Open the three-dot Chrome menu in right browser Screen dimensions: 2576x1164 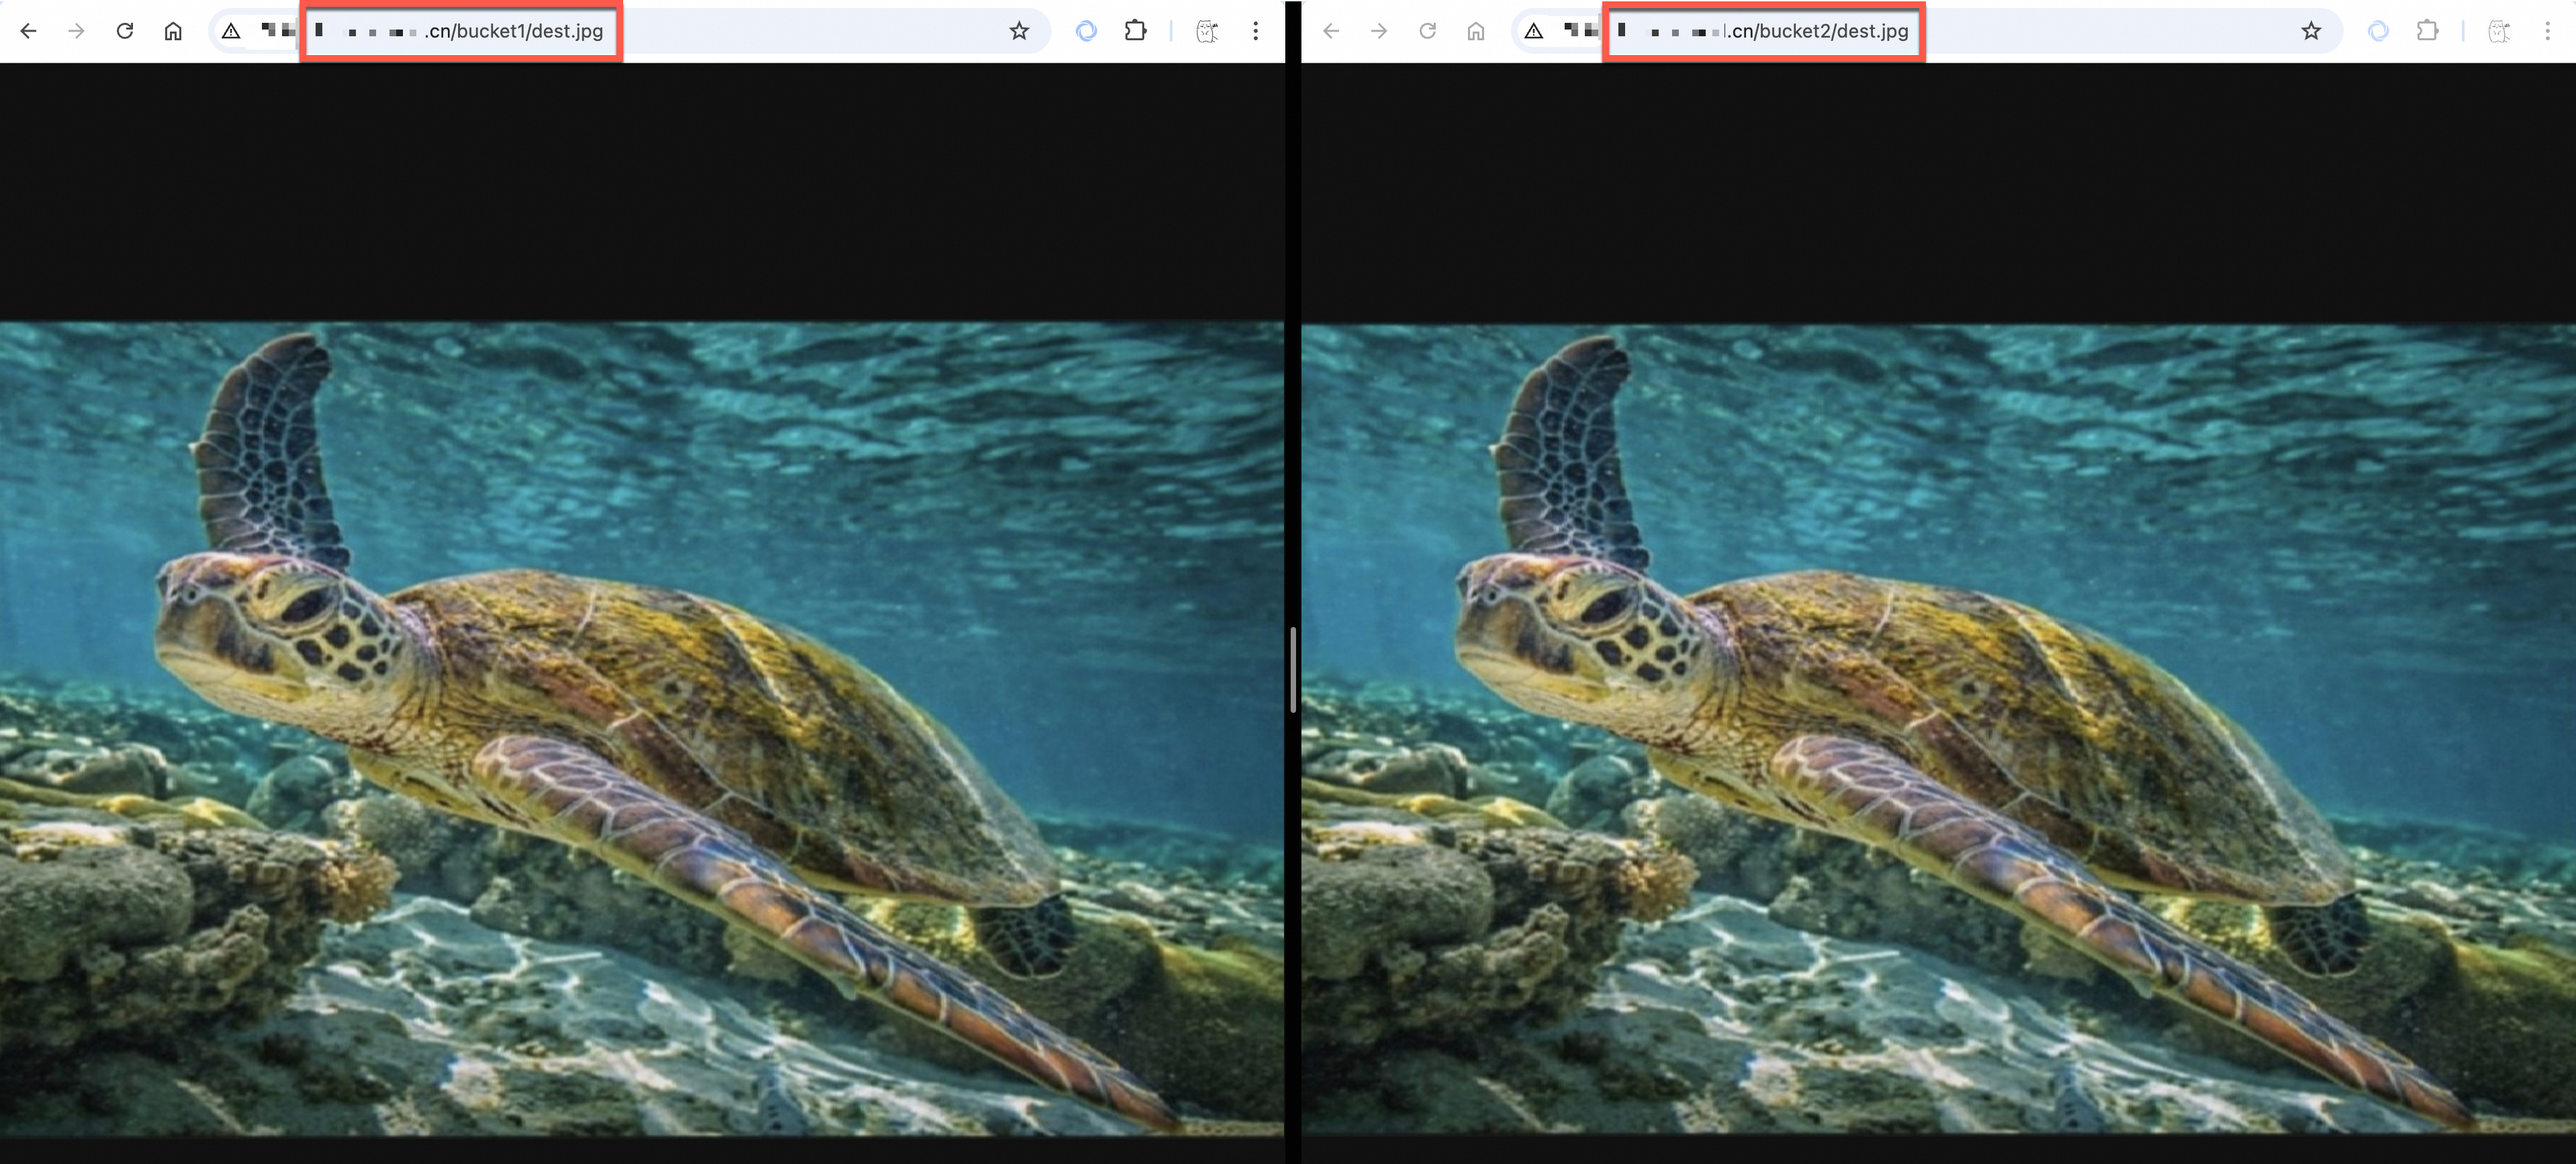click(x=2547, y=31)
